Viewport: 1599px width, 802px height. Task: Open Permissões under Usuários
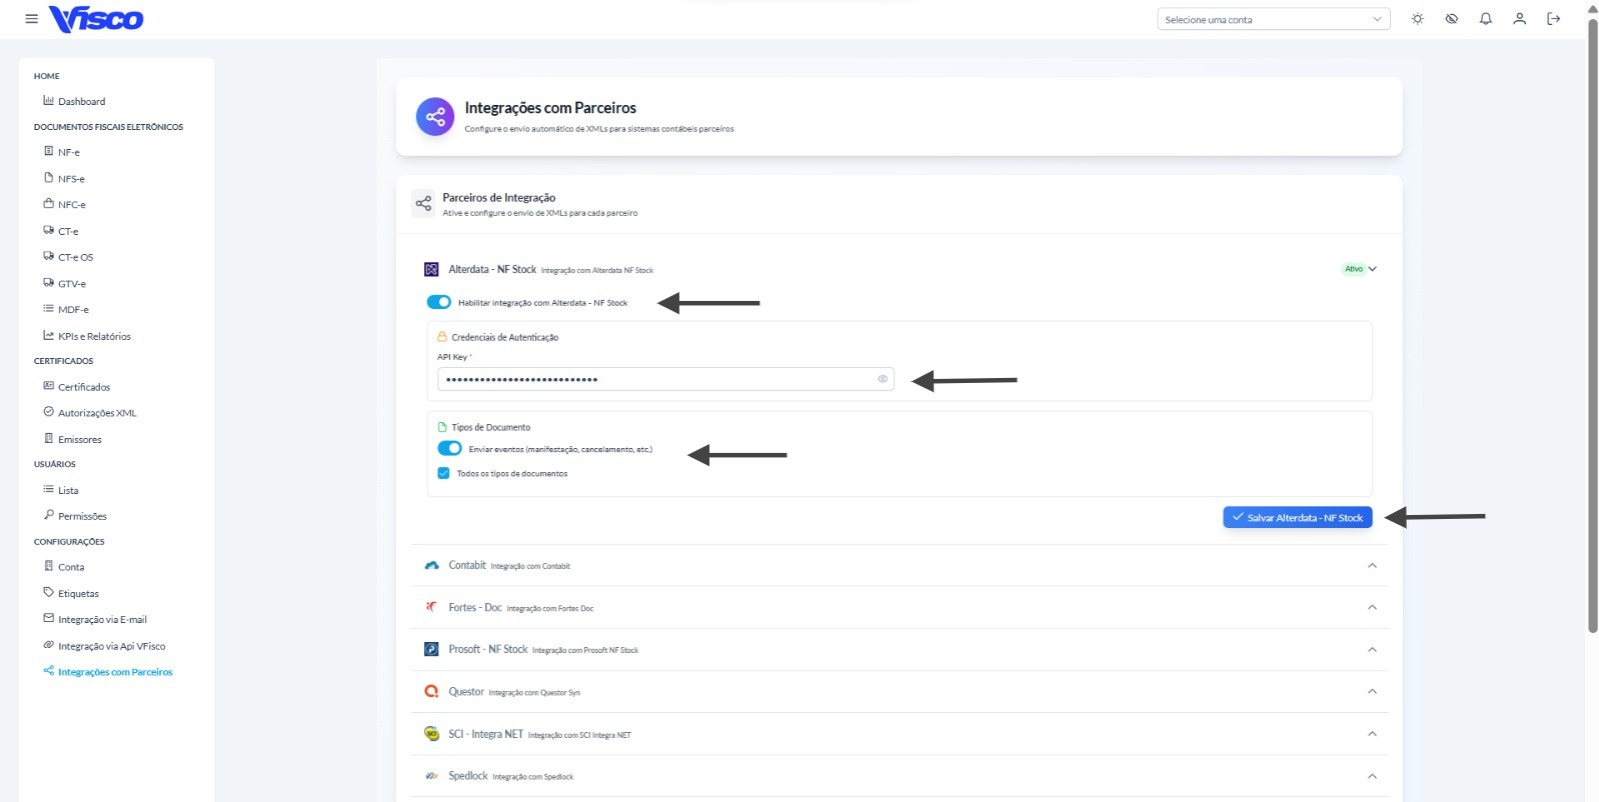coord(82,516)
